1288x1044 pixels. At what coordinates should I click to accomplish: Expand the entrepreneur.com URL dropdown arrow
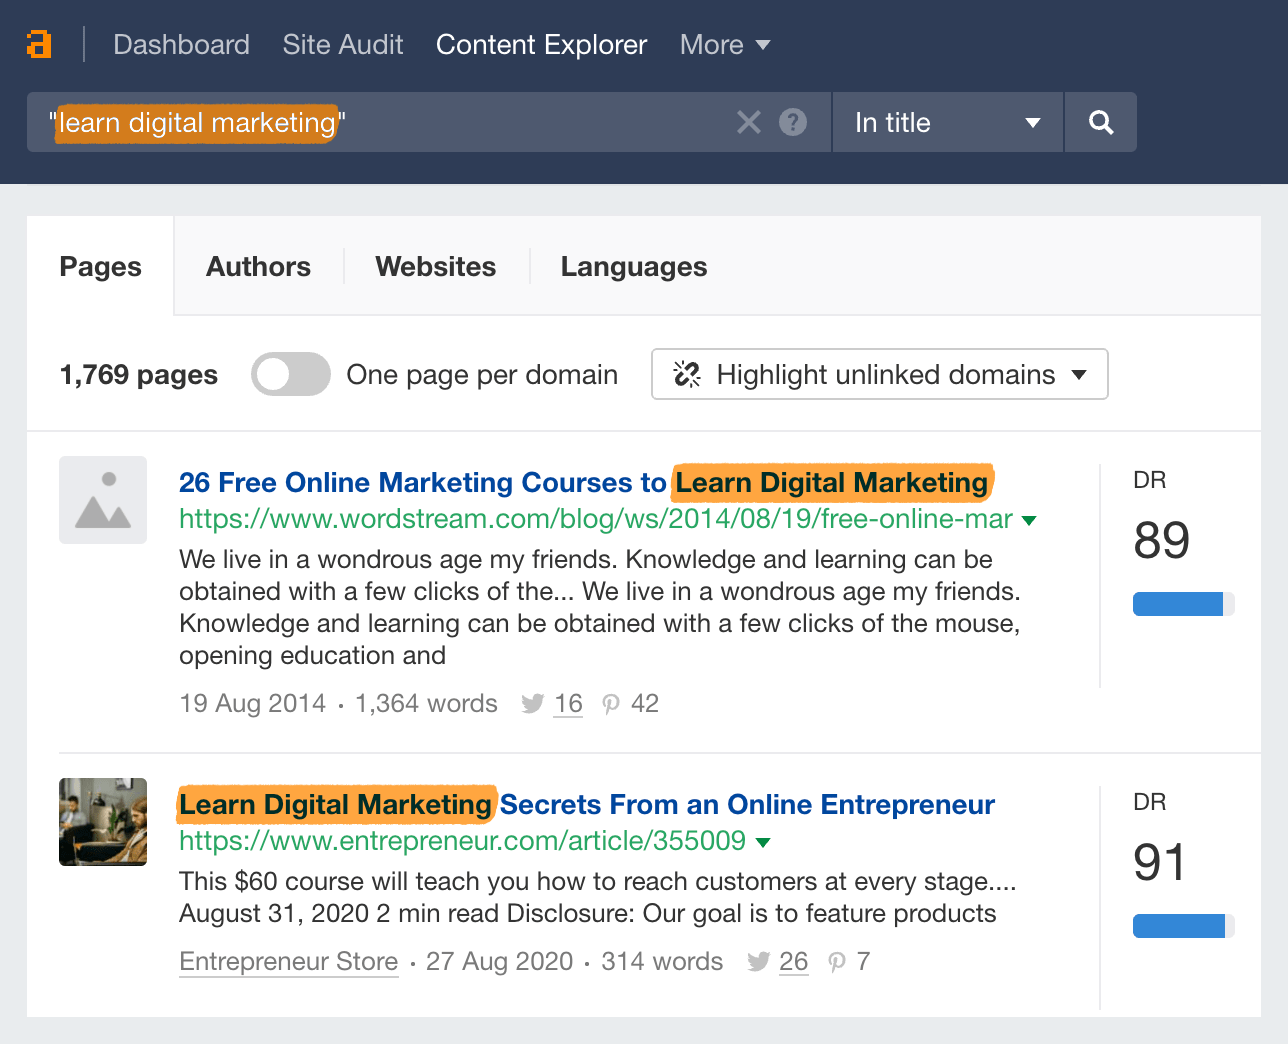point(764,842)
